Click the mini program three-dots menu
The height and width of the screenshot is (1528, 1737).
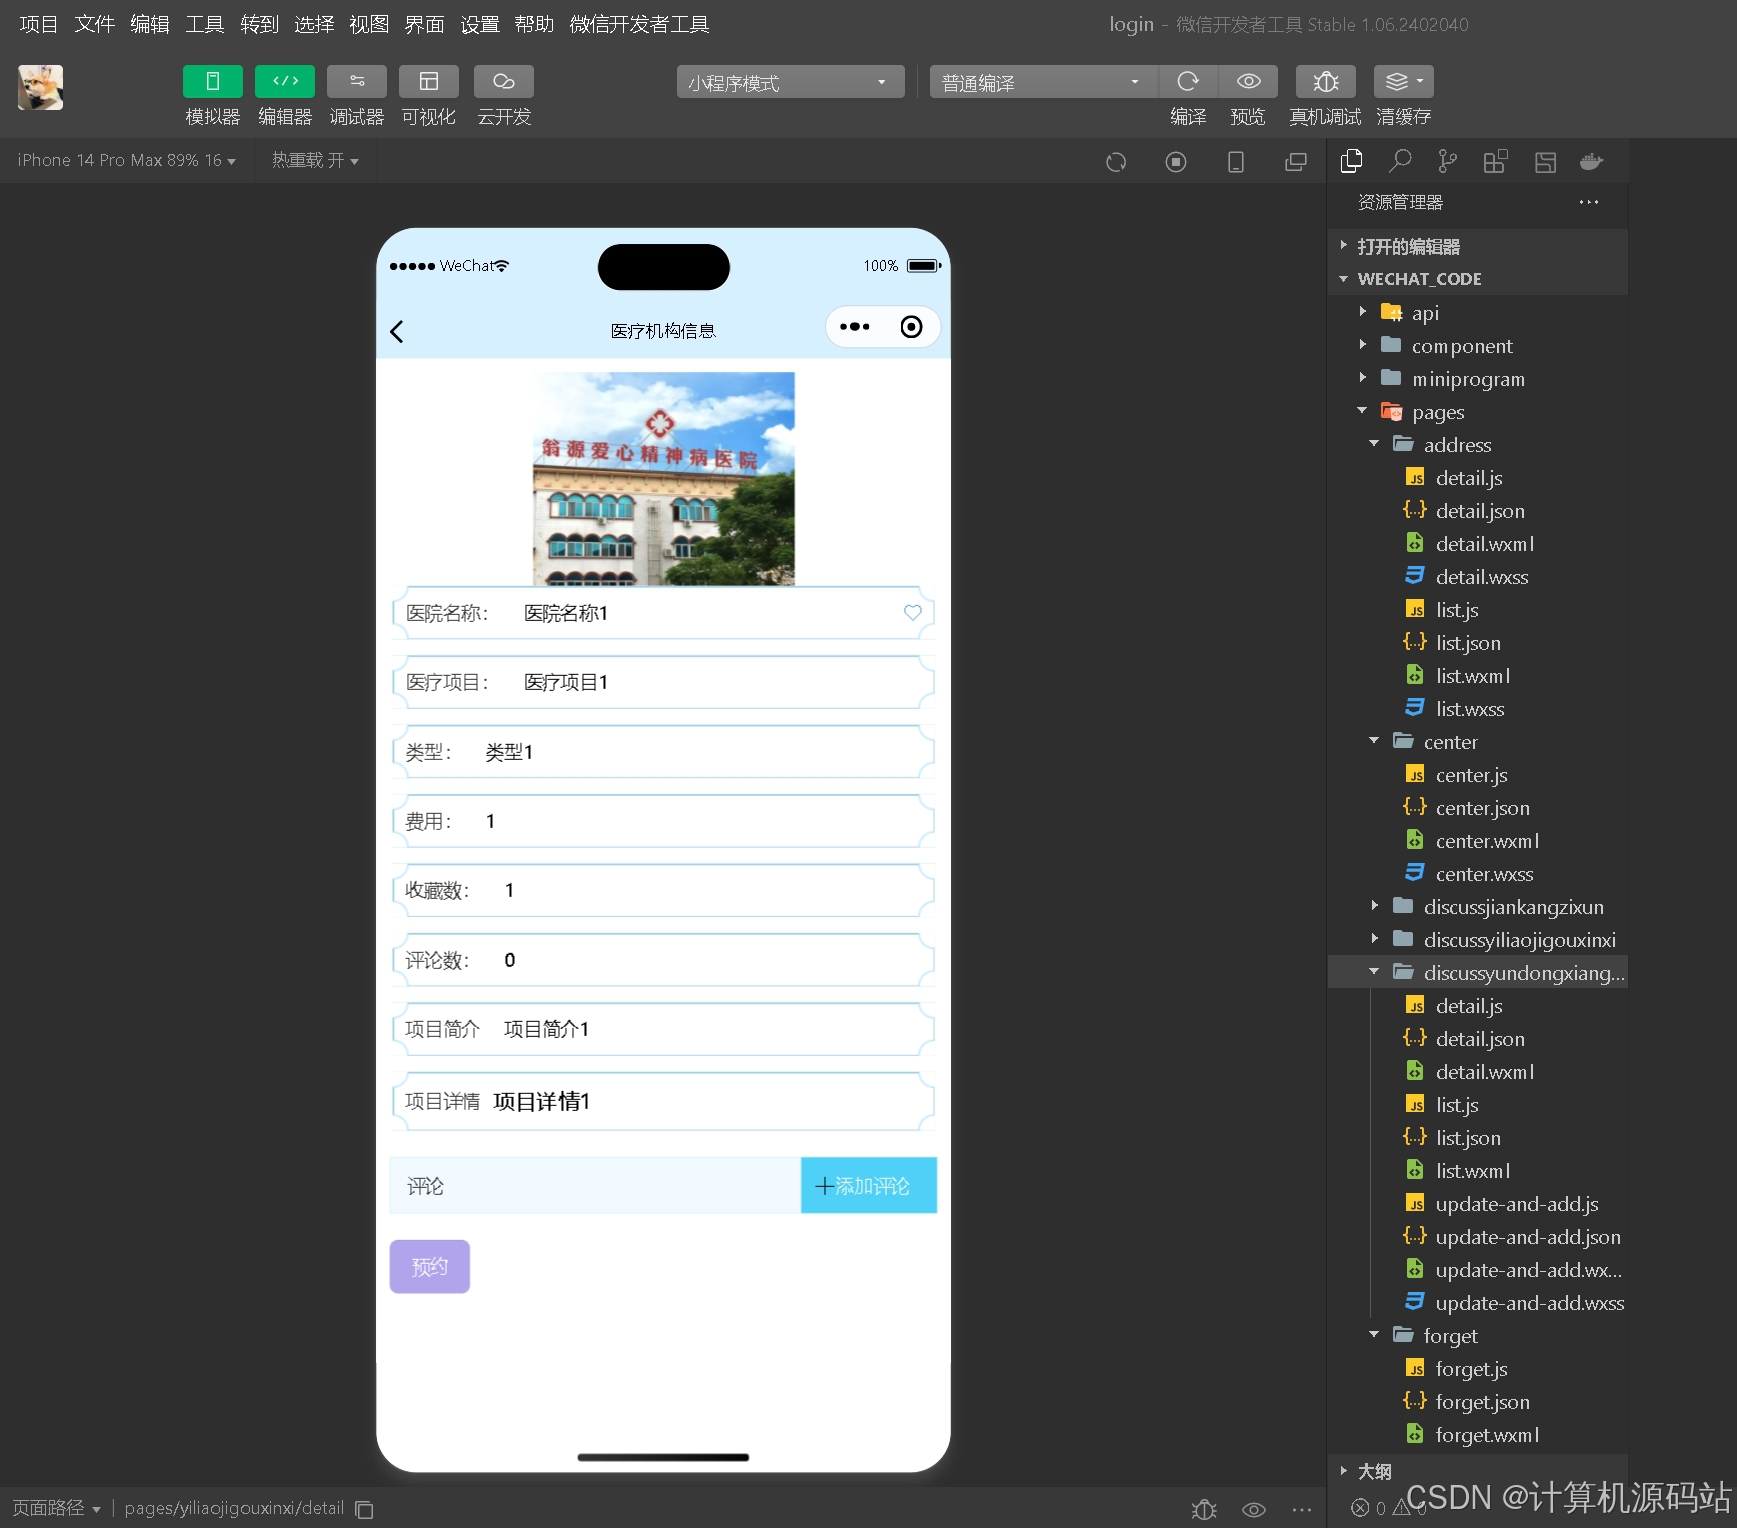coord(855,327)
